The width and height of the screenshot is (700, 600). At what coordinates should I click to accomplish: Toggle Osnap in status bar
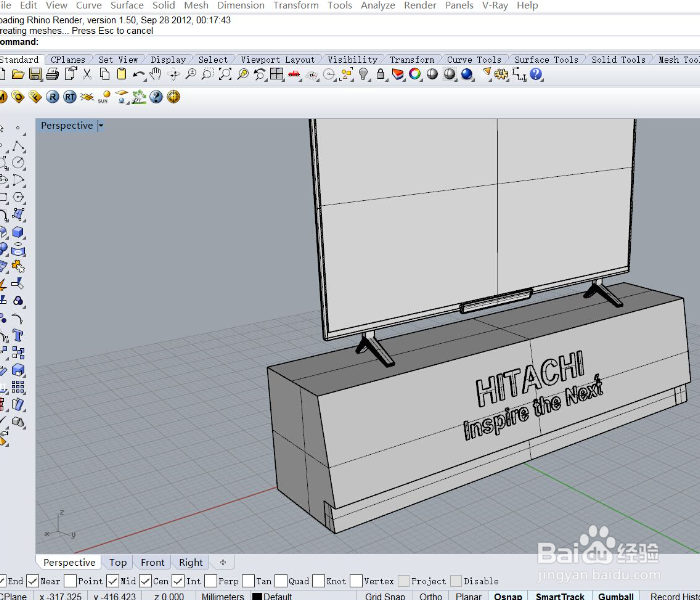tap(508, 596)
